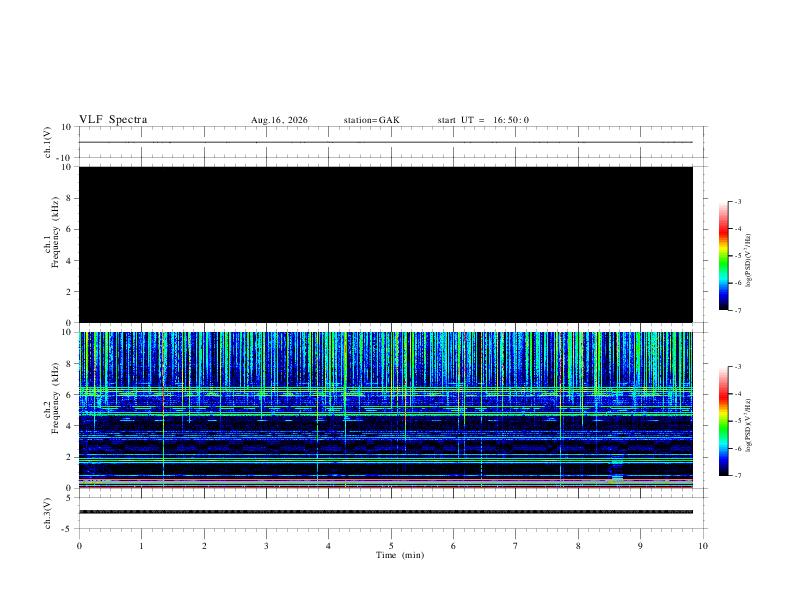This screenshot has width=792, height=612.
Task: Click the lower color scale bar
Action: click(x=724, y=421)
